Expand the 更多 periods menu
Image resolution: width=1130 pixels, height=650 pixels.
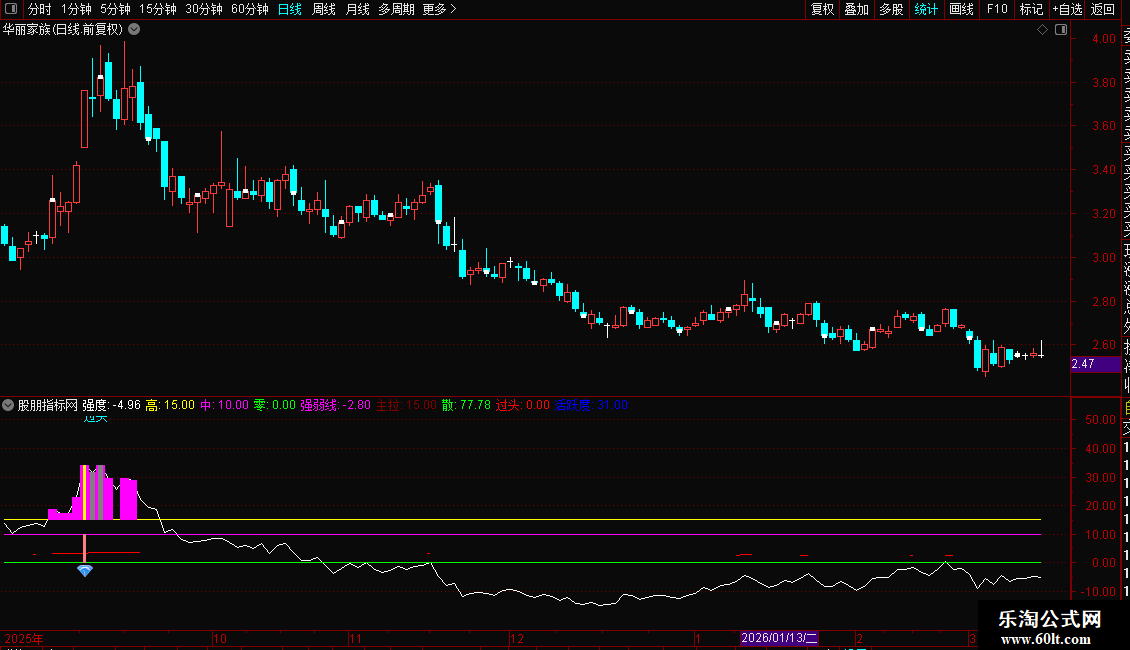[439, 9]
